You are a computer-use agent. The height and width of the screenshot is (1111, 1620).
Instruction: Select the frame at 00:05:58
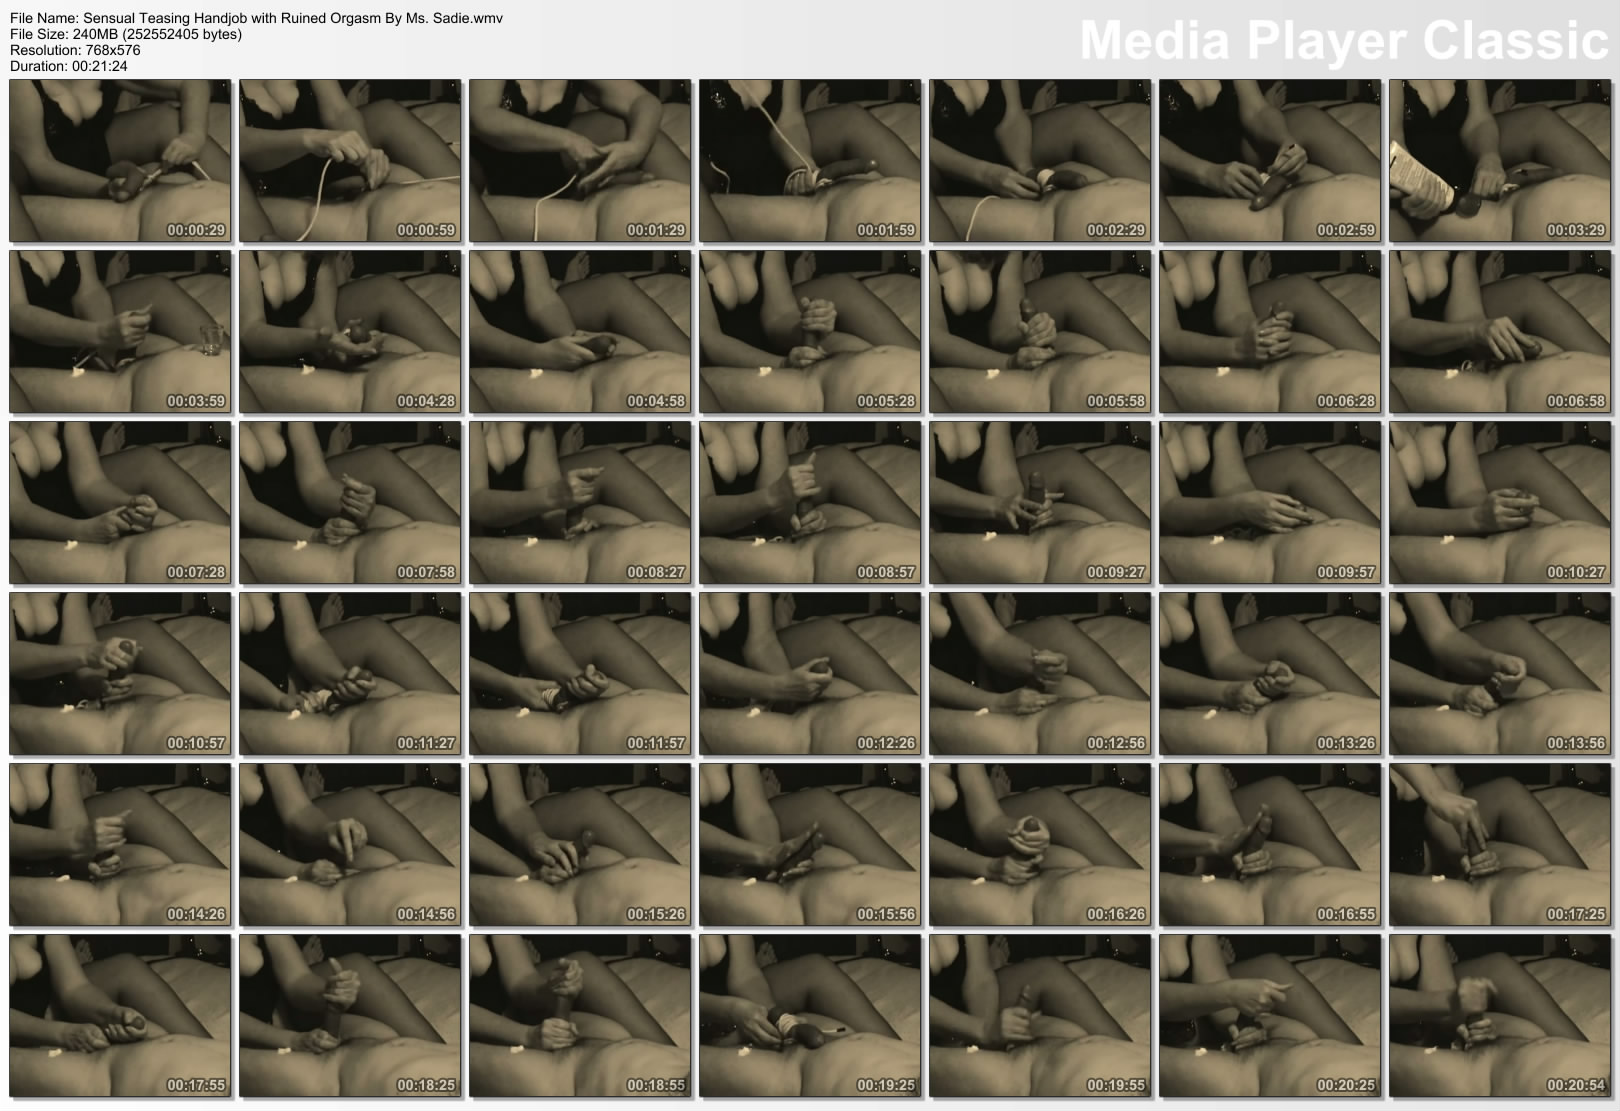(x=1040, y=332)
